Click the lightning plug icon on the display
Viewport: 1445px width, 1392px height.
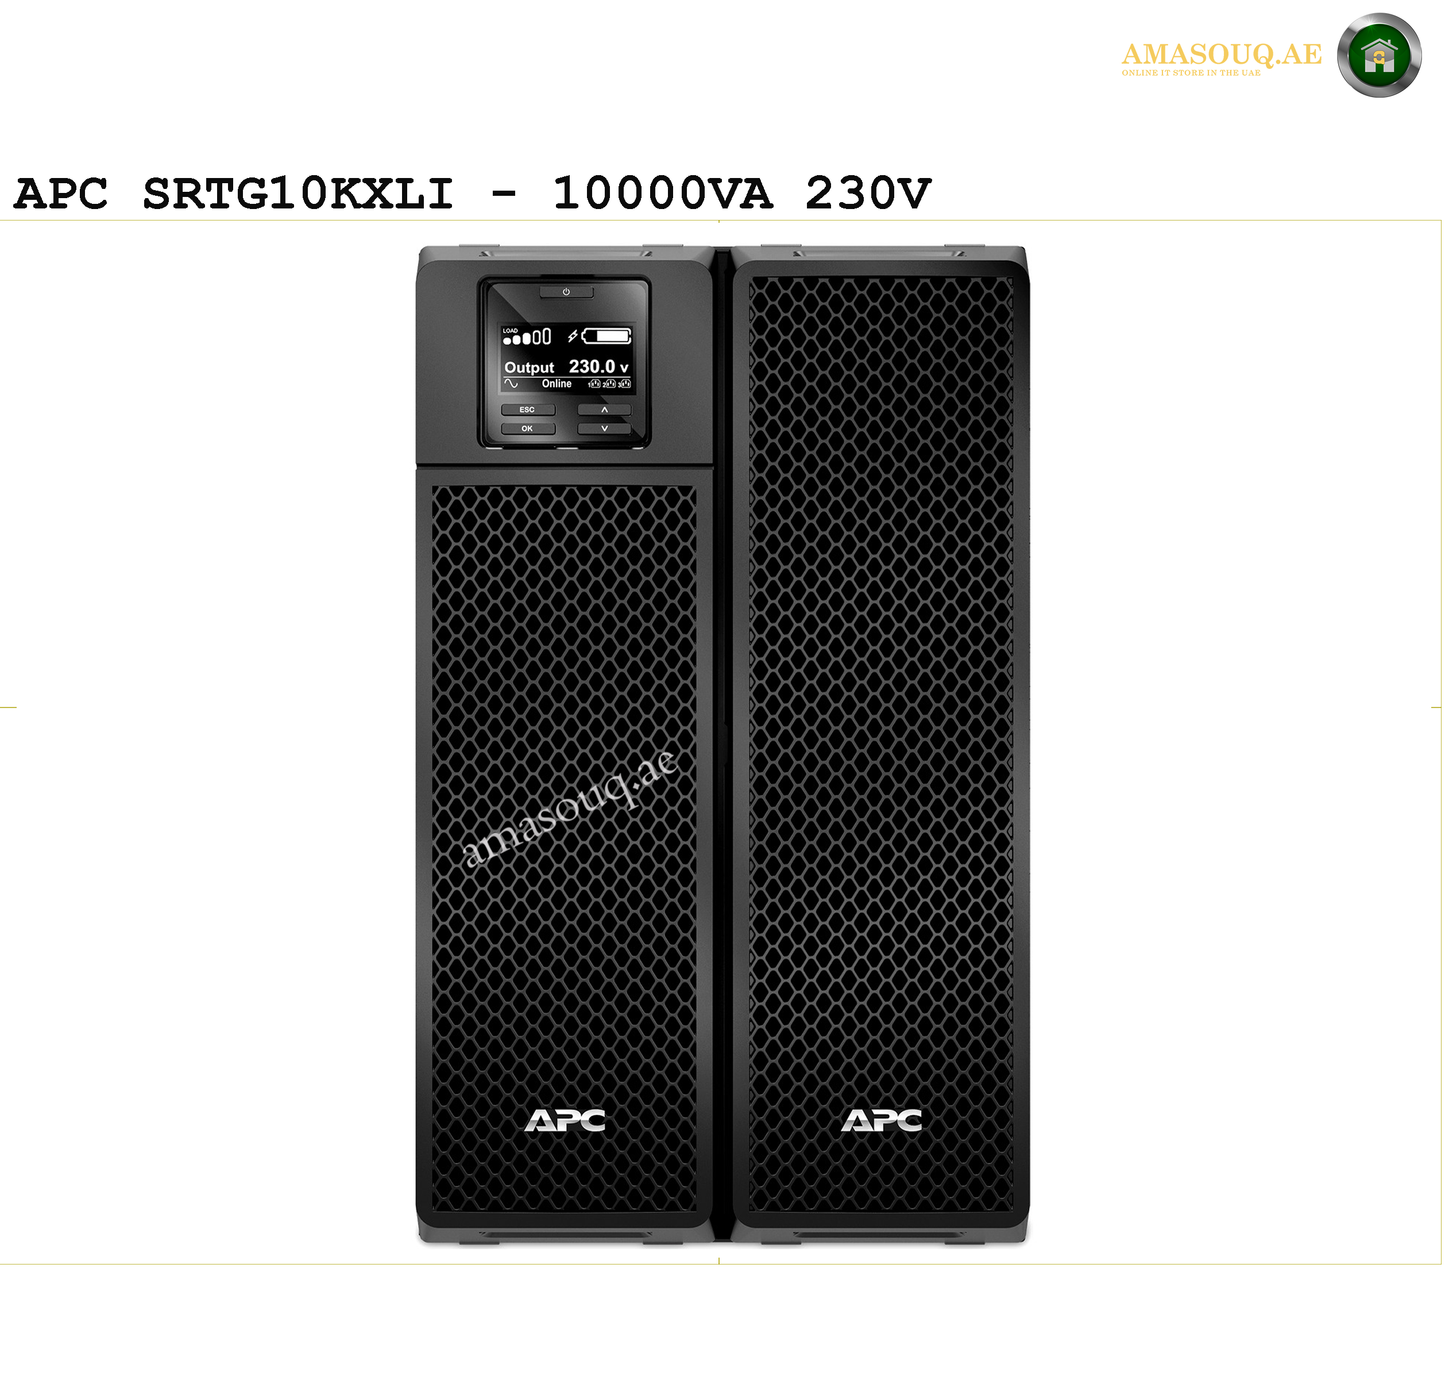[573, 336]
